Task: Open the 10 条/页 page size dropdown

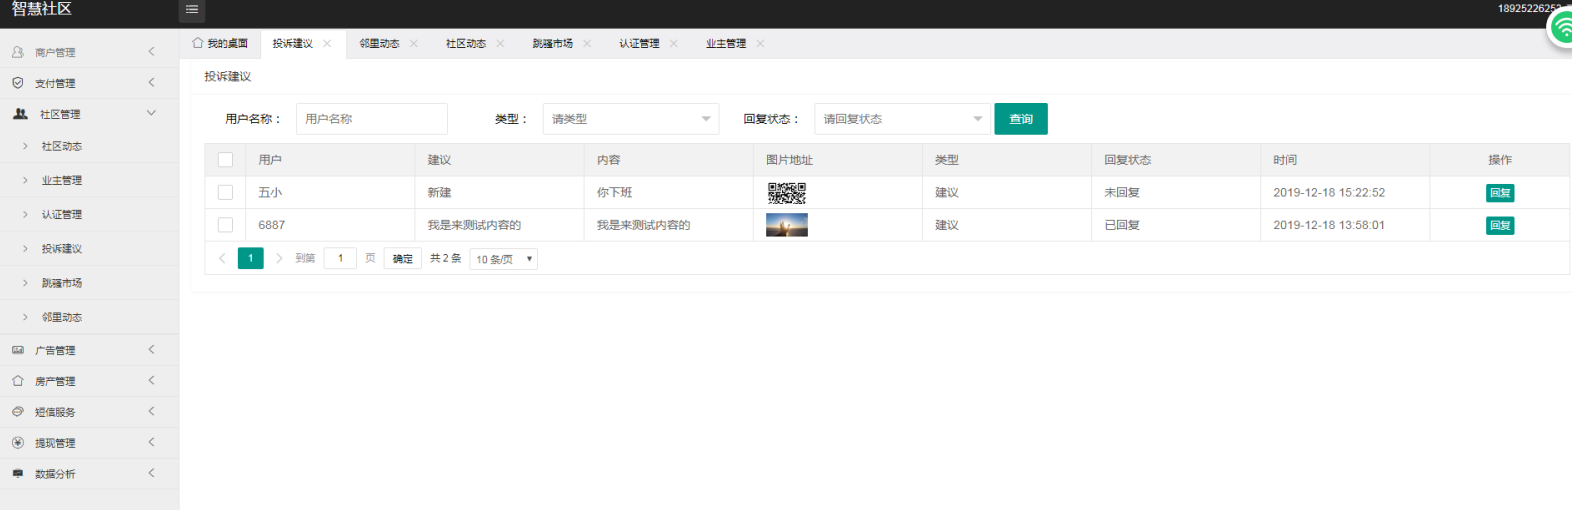Action: point(504,259)
